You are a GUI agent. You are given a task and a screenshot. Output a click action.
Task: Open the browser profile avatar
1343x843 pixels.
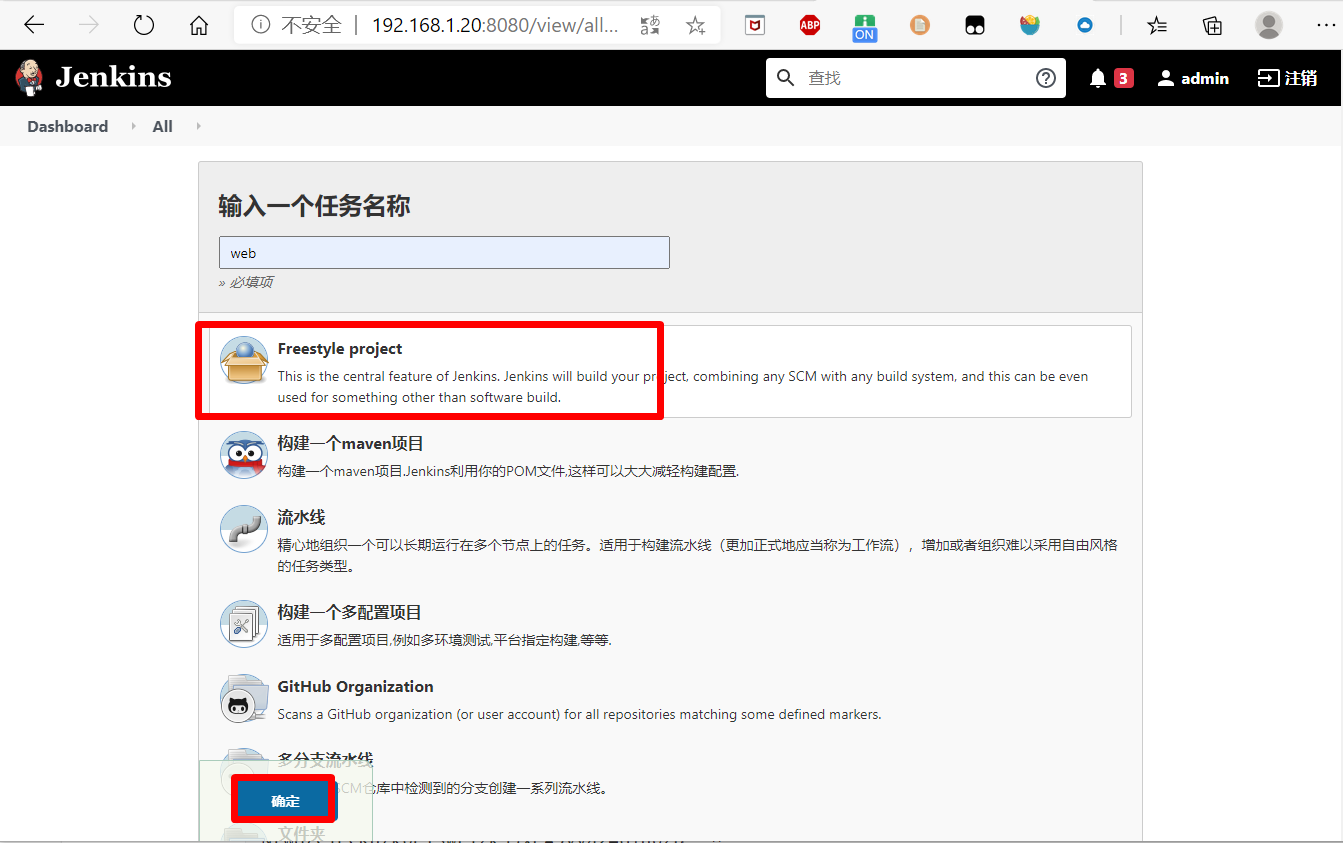1269,25
